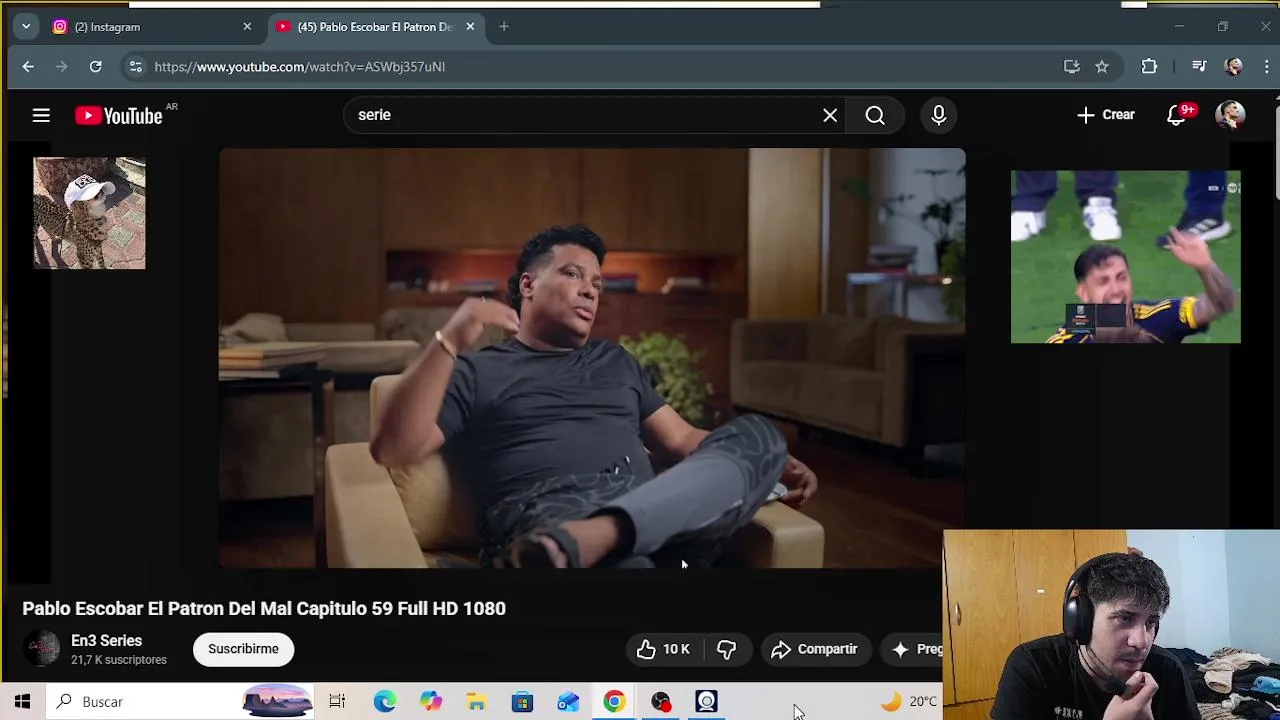Open the En3 Series channel avatar

42,649
